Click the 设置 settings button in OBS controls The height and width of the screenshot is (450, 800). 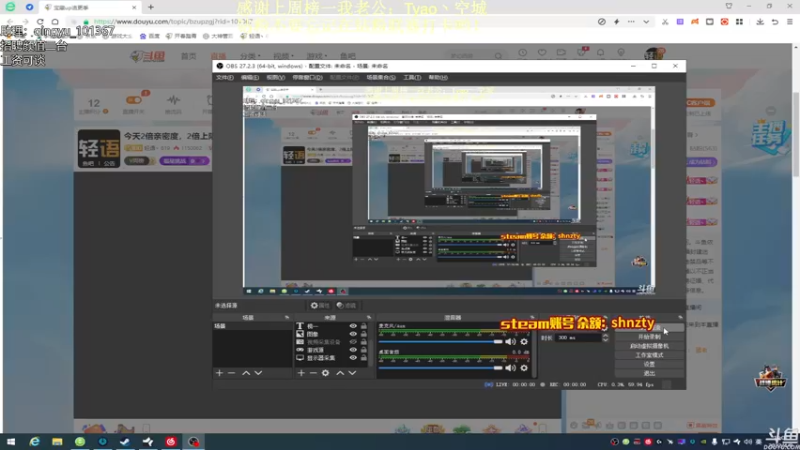click(649, 364)
